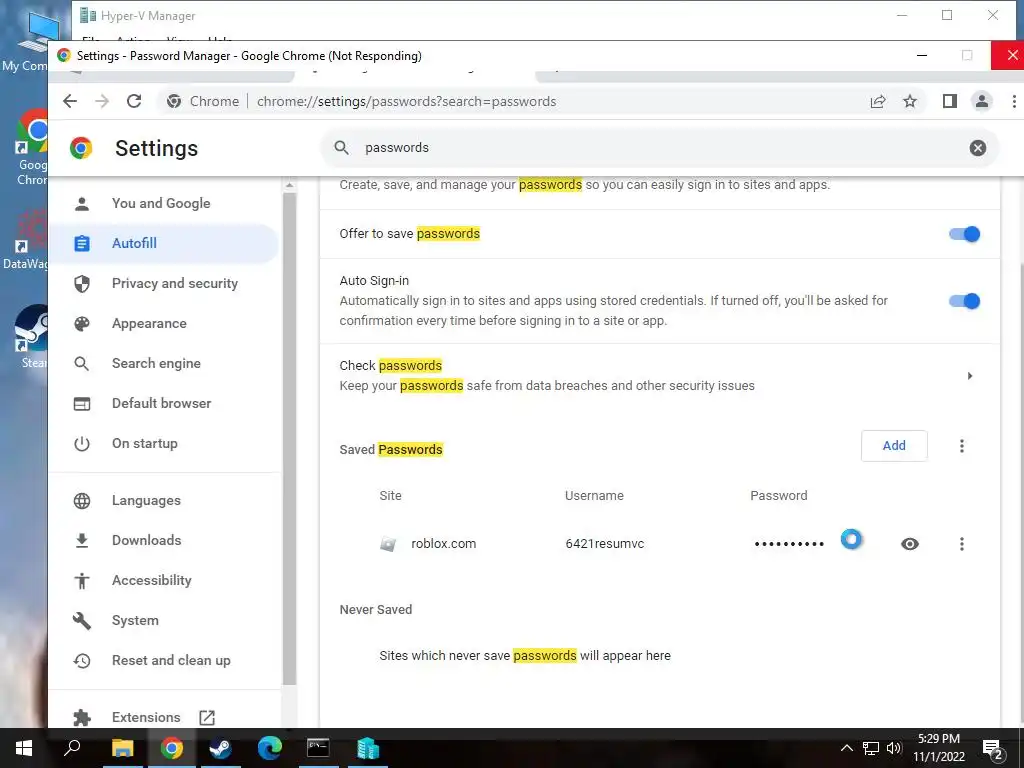Disable the Auto Sign-in toggle

point(965,301)
